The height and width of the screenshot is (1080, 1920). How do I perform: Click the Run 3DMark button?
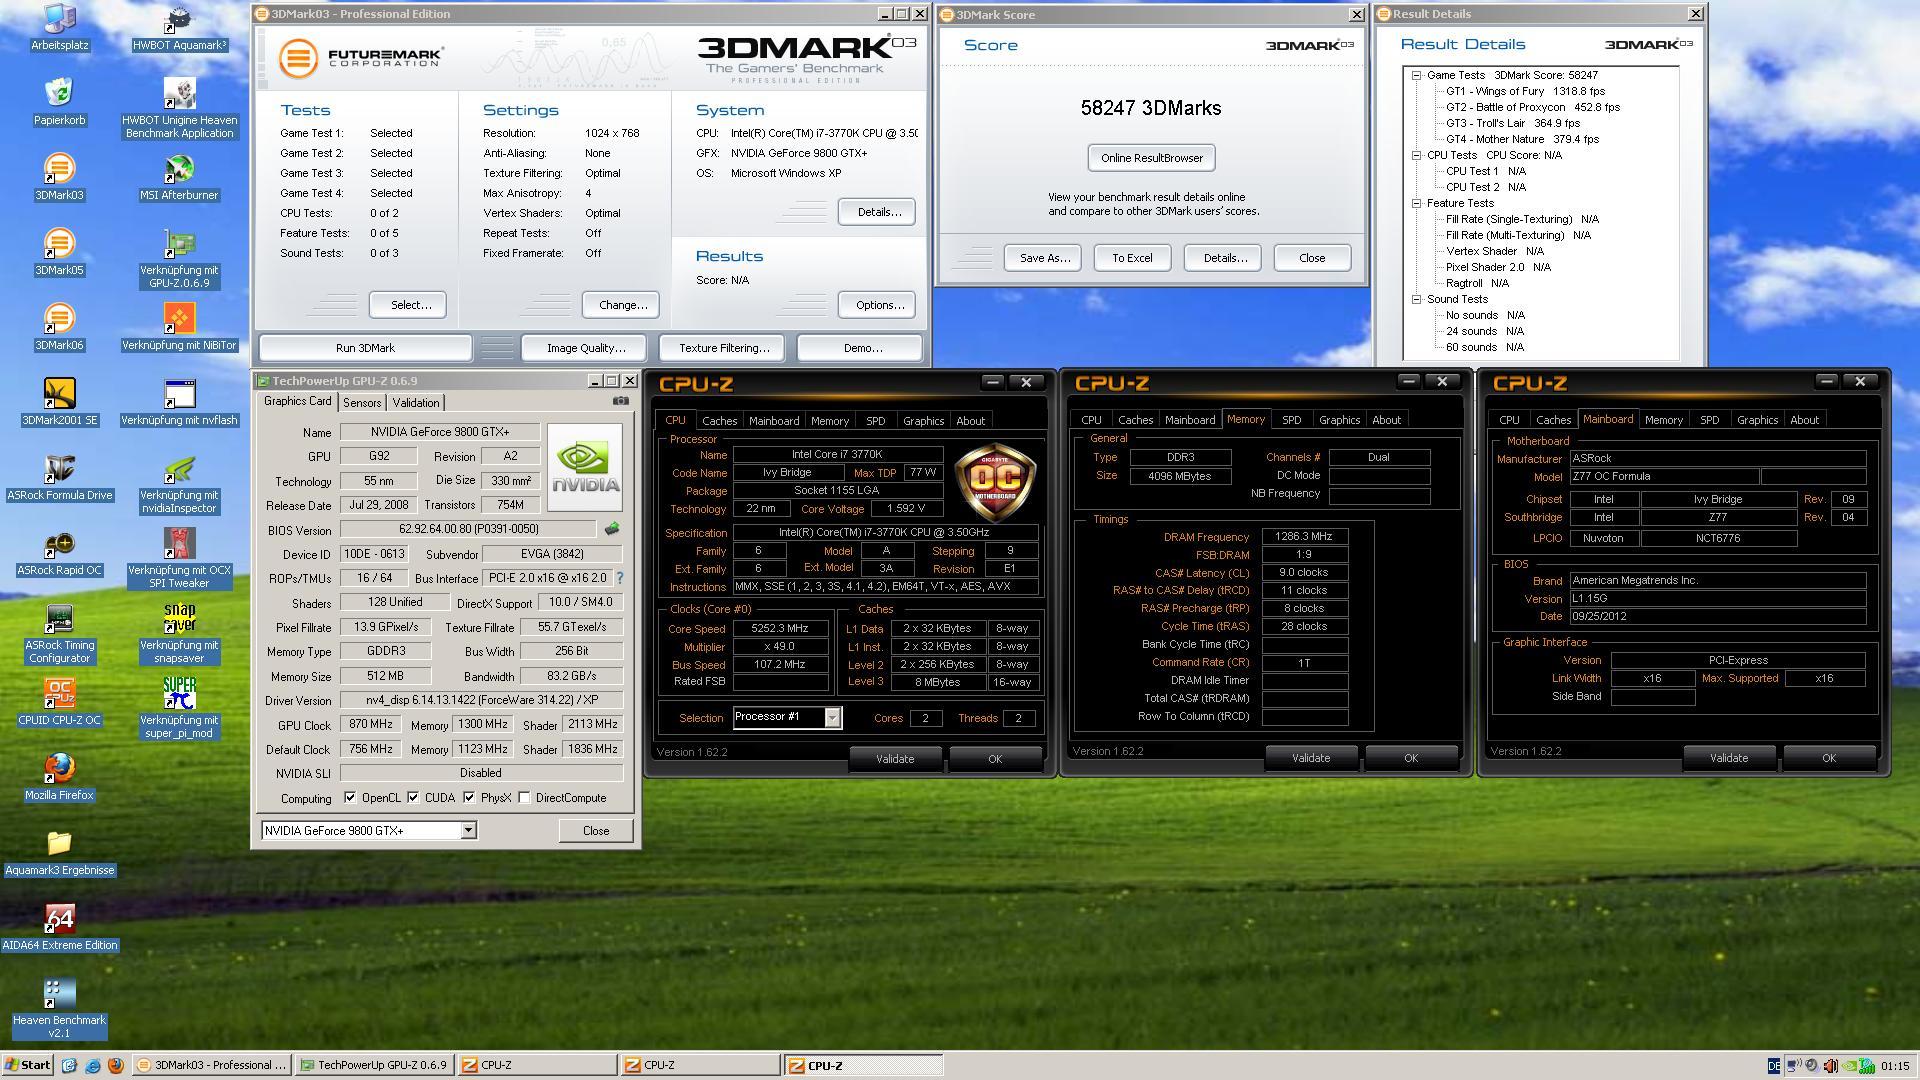coord(365,348)
